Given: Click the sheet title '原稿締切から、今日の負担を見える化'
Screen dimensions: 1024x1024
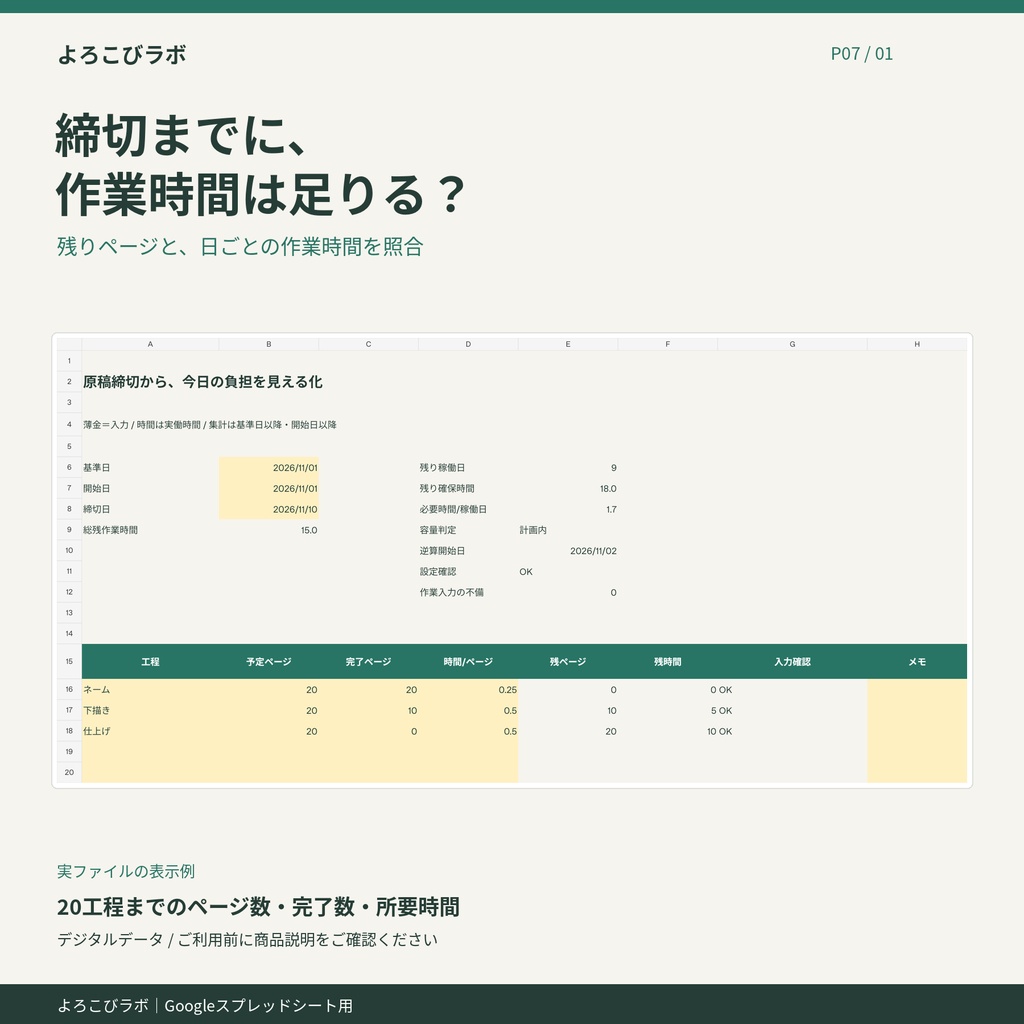Looking at the screenshot, I should click(x=202, y=382).
